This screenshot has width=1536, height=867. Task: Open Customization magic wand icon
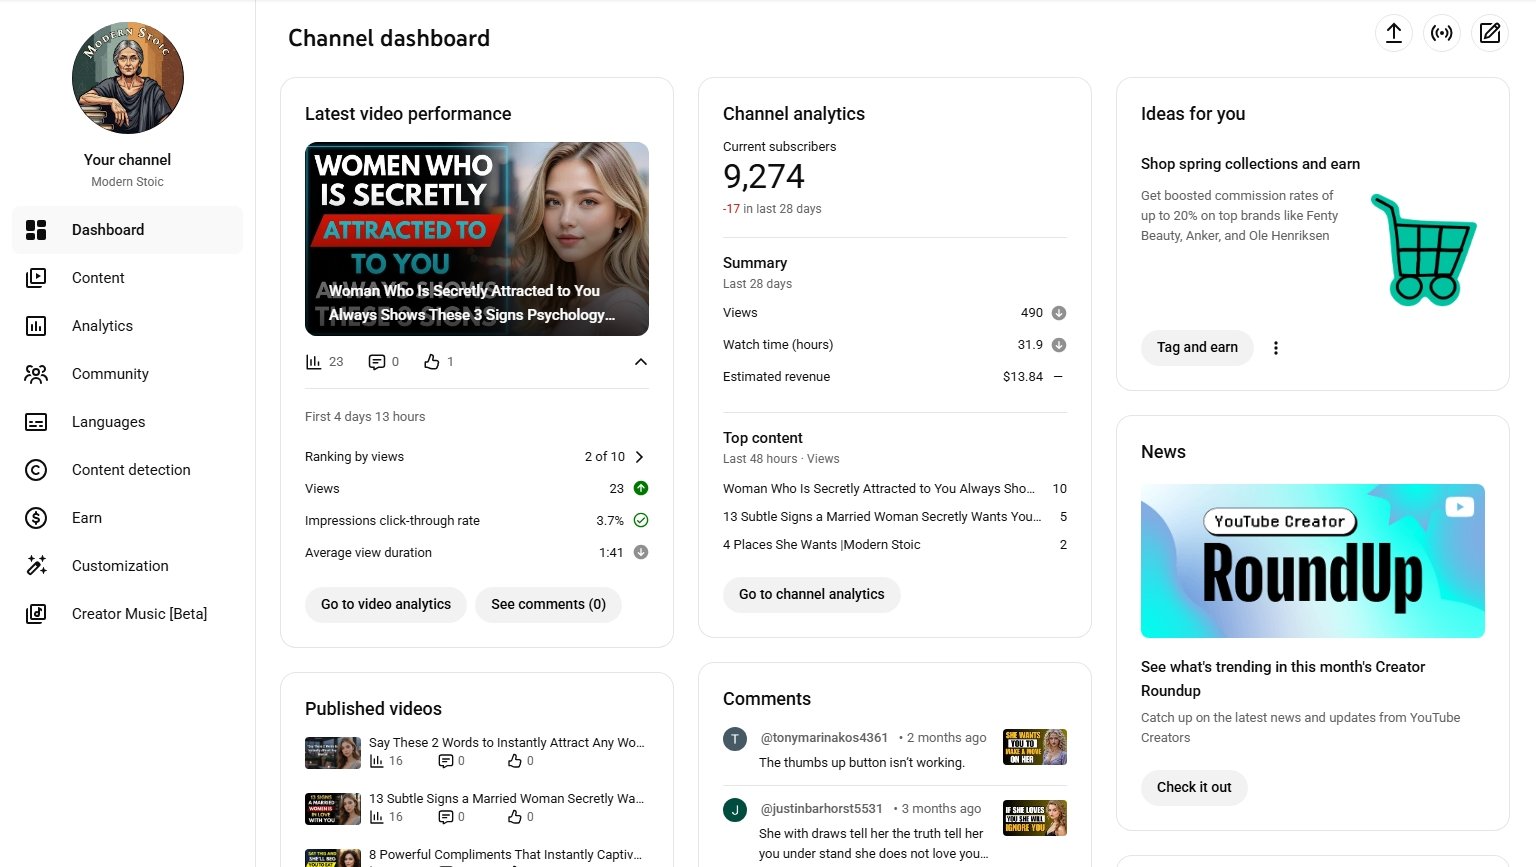36,566
